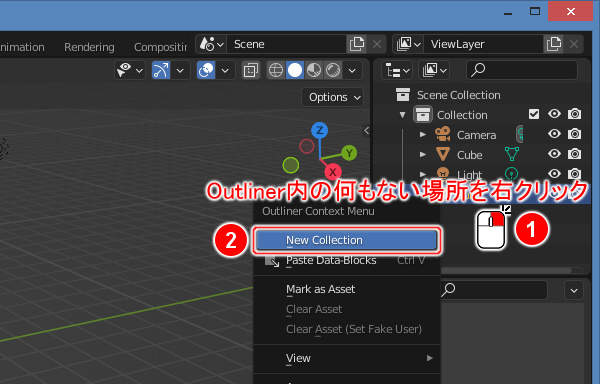Collapse the Collection tree item
The width and height of the screenshot is (600, 384).
[403, 115]
